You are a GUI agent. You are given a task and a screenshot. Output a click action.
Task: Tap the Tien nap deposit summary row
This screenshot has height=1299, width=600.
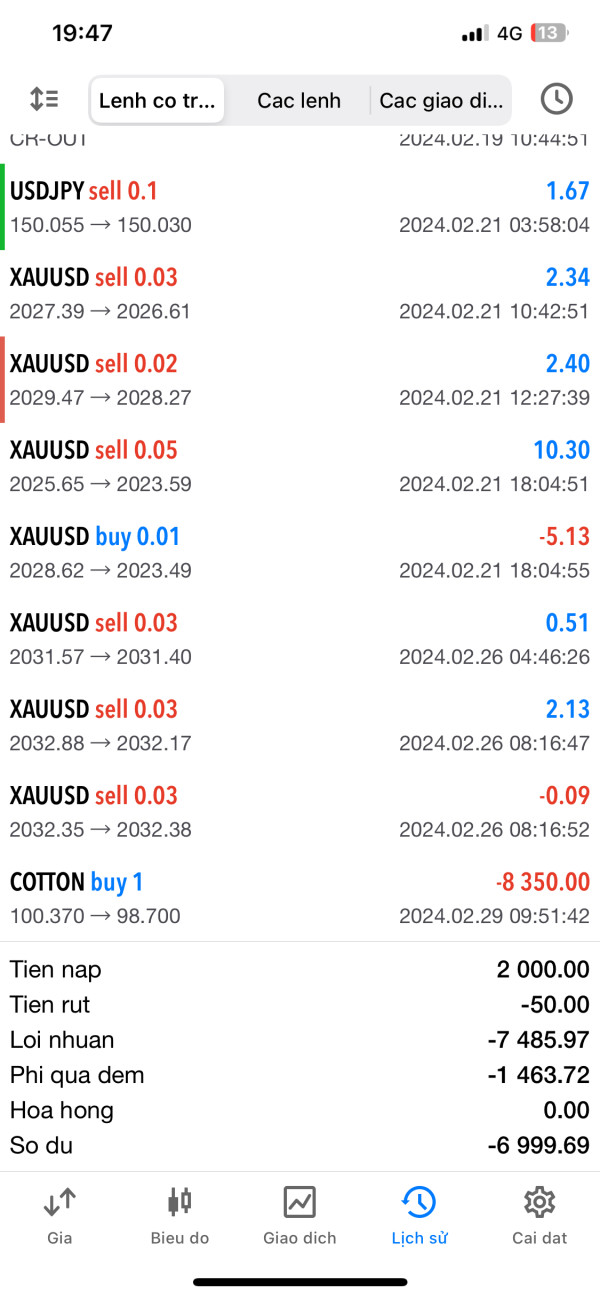coord(300,969)
